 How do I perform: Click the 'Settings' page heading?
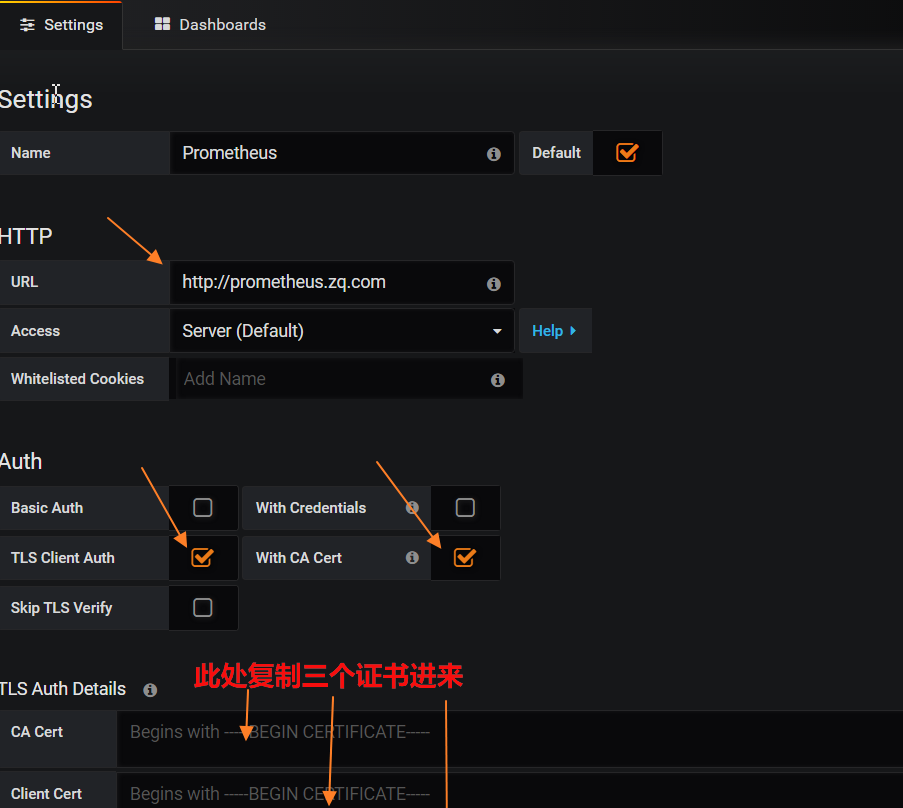tap(45, 100)
